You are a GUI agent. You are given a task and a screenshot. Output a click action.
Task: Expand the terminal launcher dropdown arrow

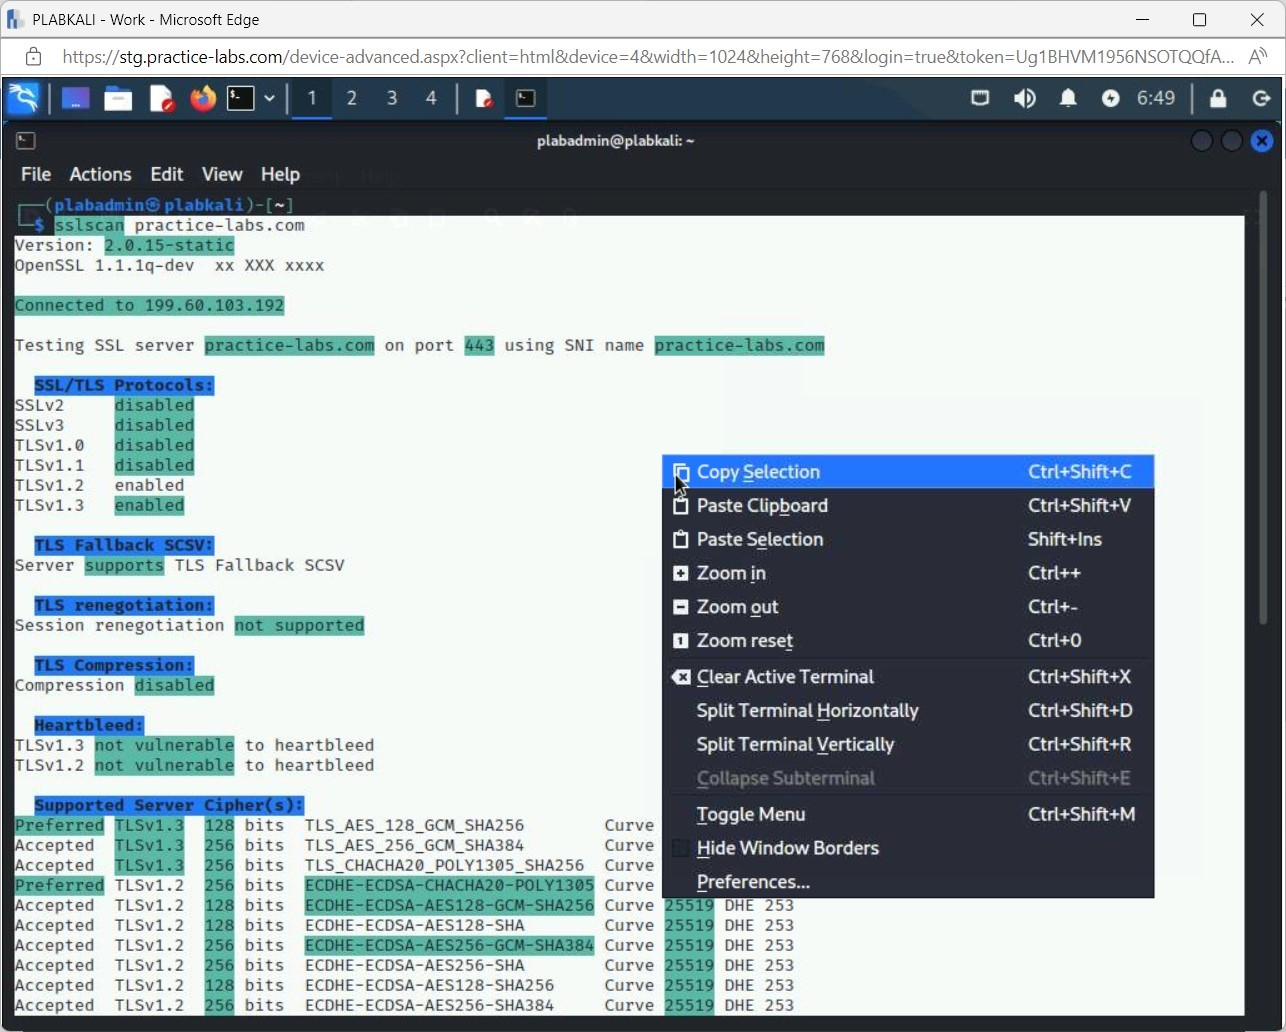pyautogui.click(x=269, y=98)
